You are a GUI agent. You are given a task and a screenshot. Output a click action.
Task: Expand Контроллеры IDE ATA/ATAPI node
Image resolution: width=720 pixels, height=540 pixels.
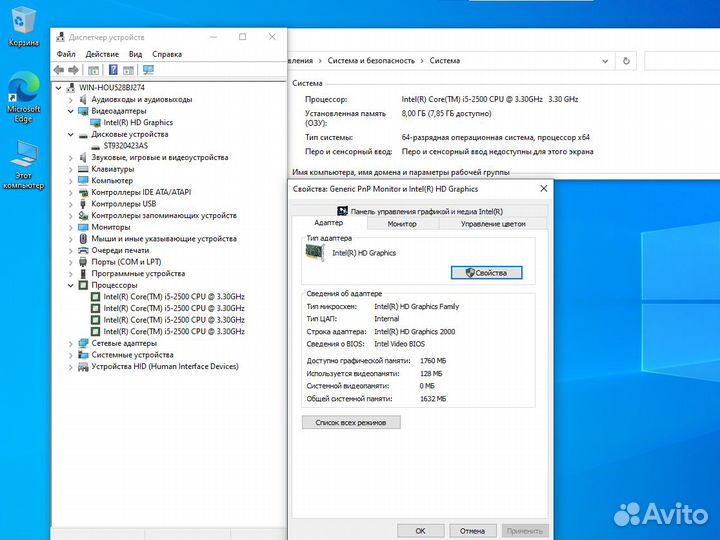[71, 192]
